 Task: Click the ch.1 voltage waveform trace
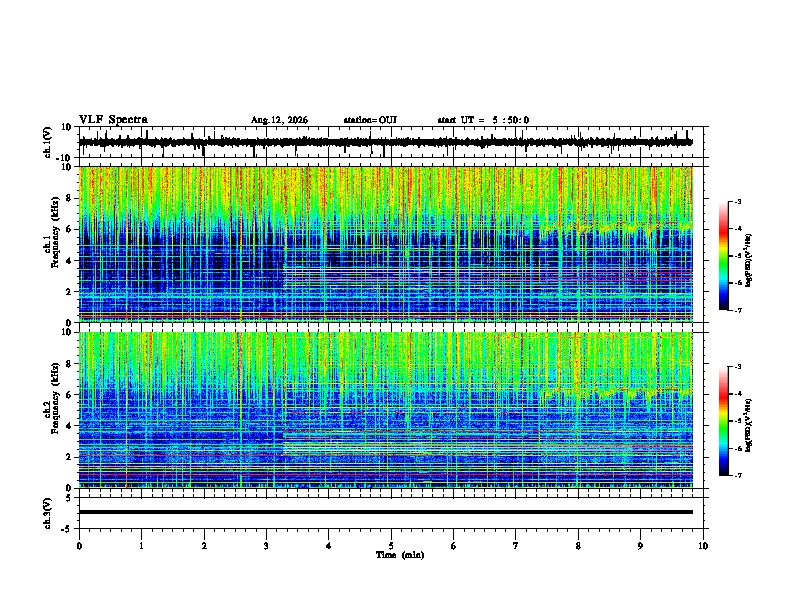(385, 142)
